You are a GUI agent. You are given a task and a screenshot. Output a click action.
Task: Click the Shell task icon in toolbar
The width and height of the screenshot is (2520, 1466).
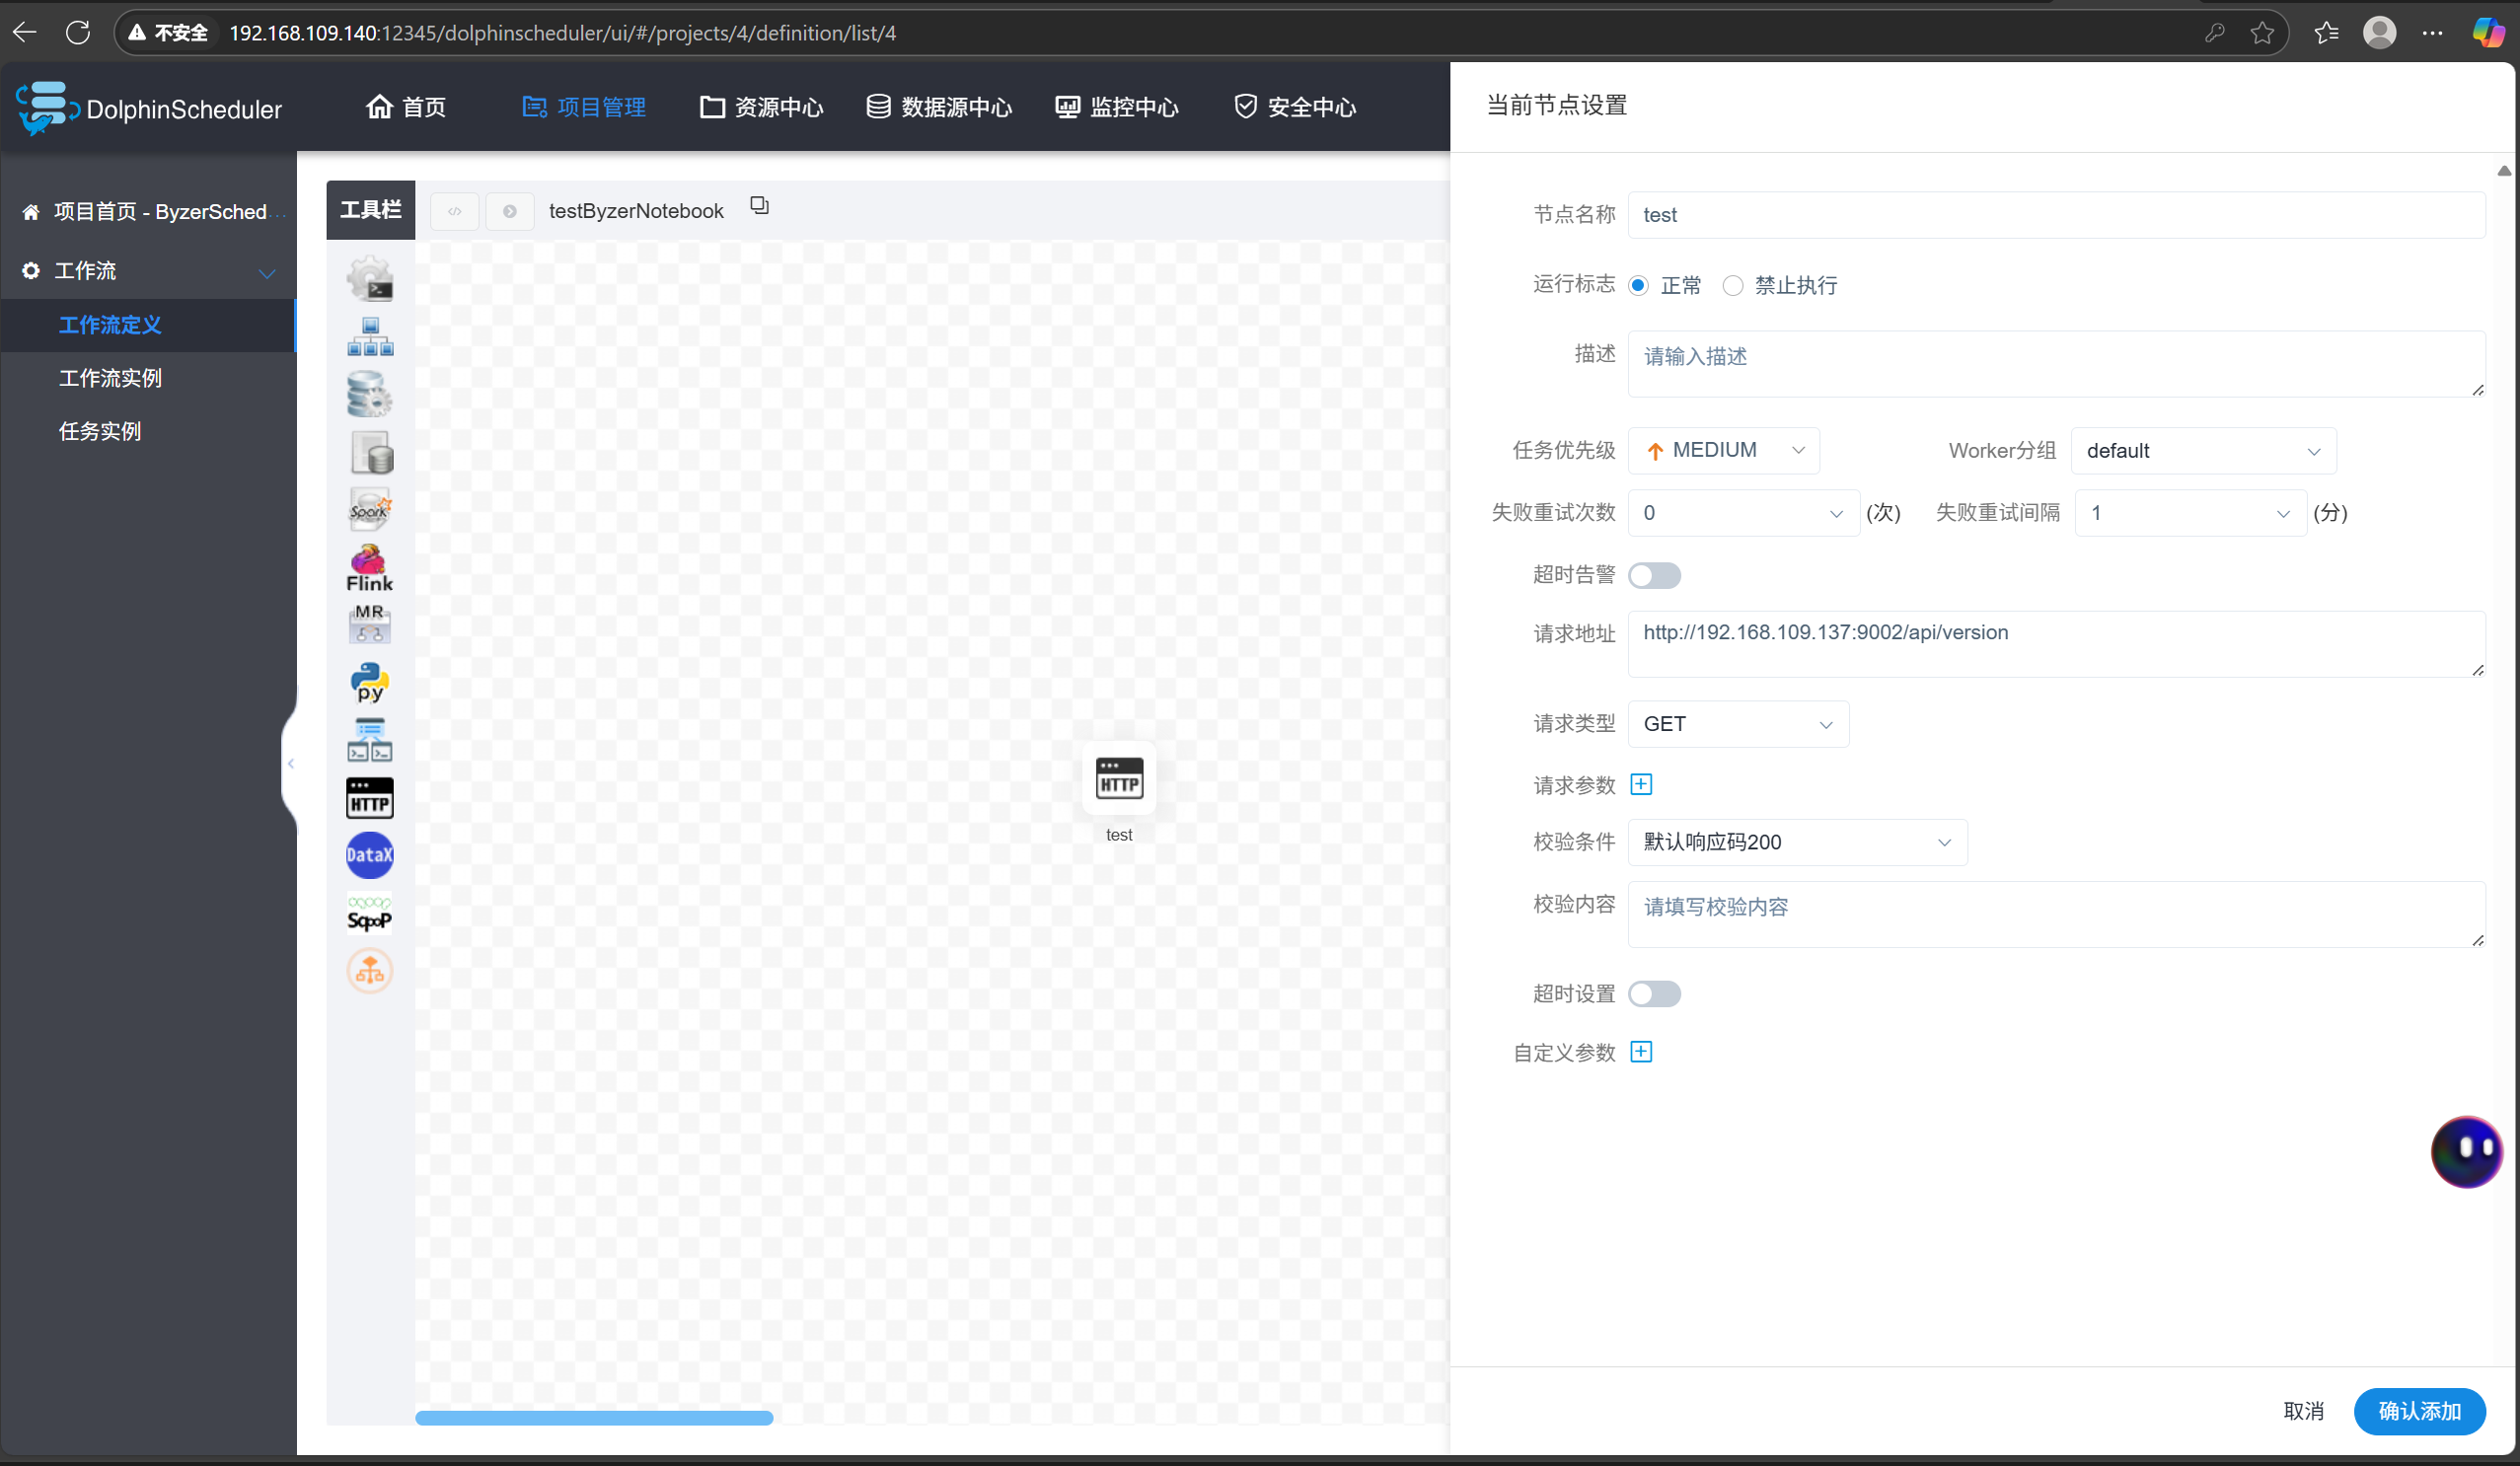point(369,279)
